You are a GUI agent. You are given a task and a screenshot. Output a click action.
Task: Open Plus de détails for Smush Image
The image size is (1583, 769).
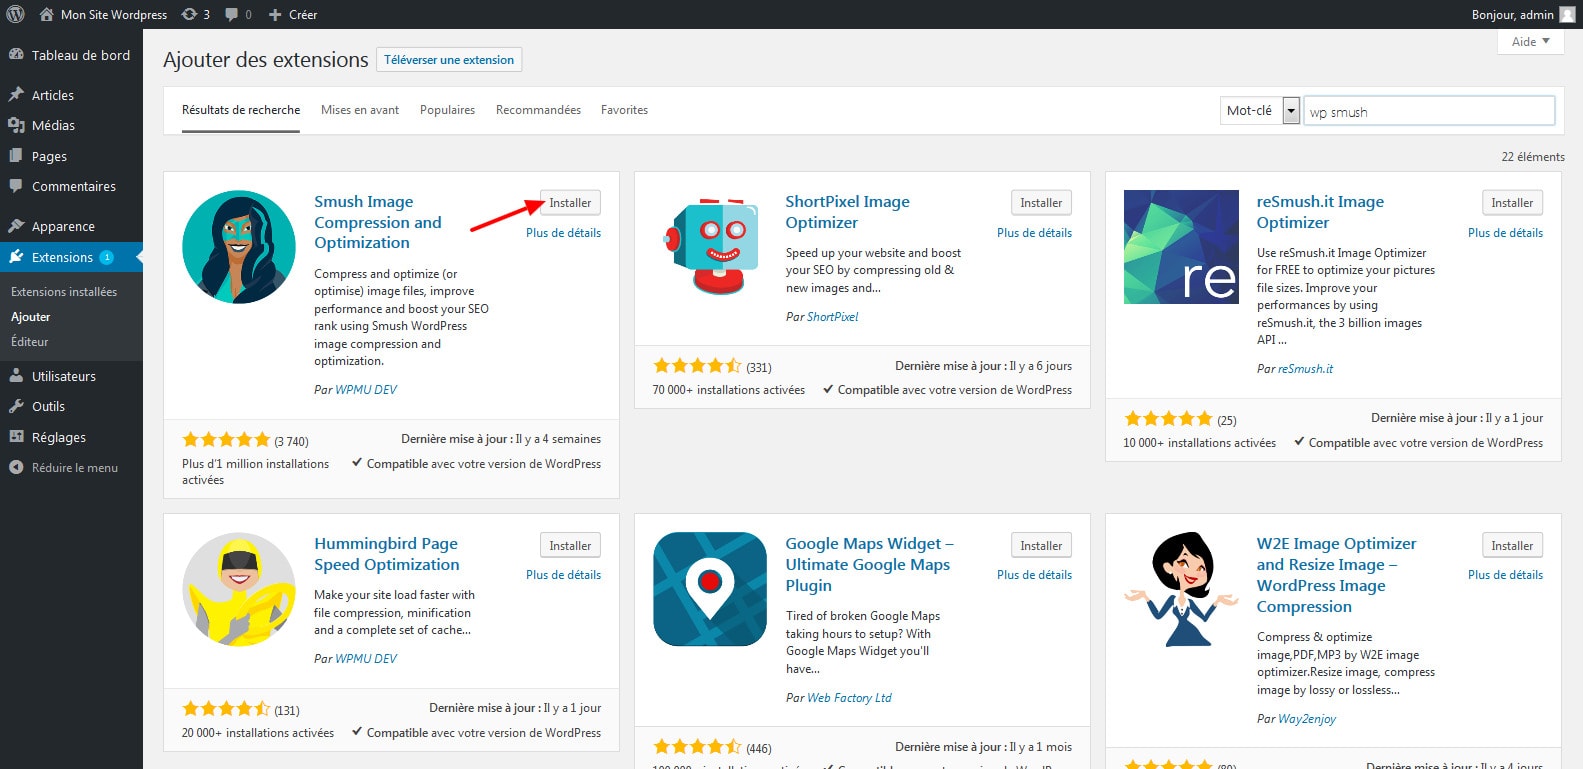click(x=564, y=233)
